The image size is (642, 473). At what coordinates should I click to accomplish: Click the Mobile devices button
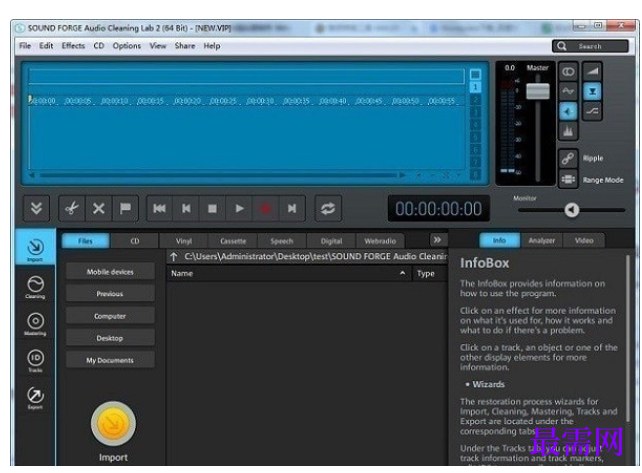pyautogui.click(x=110, y=272)
